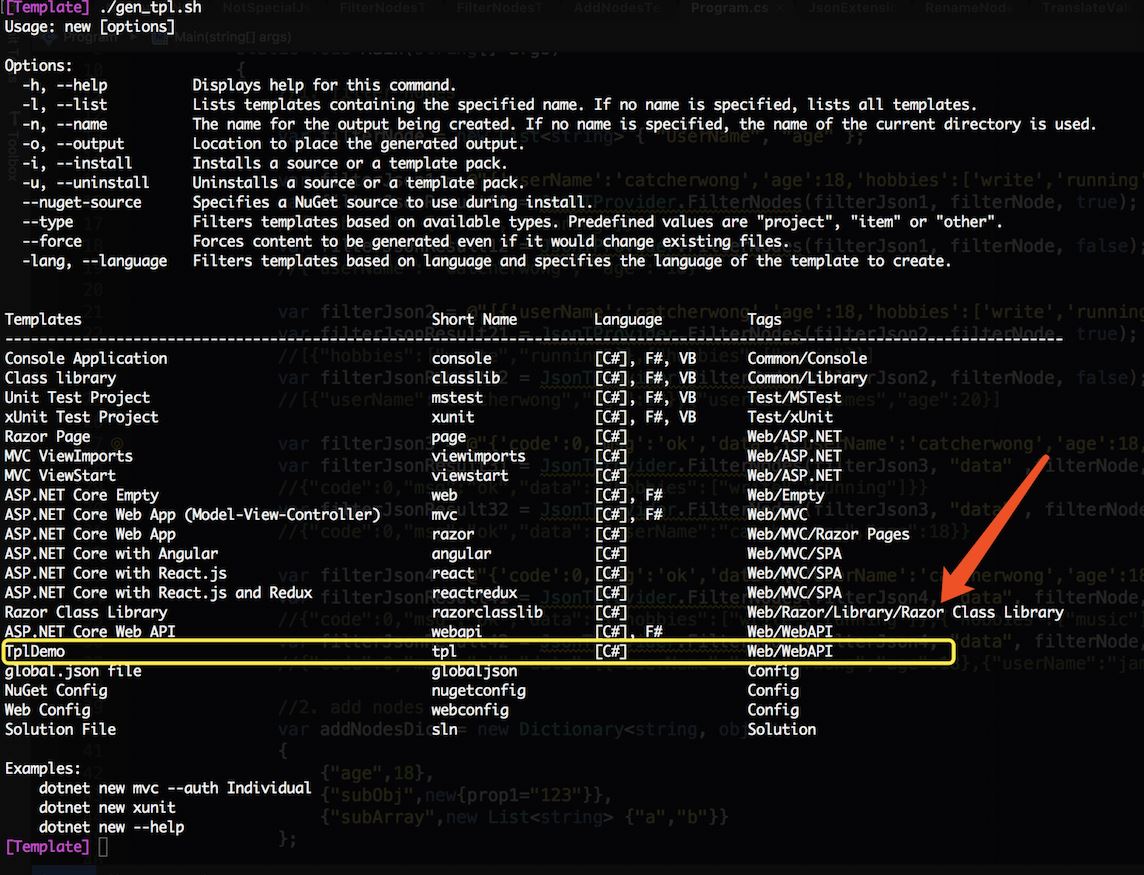Click the terminal cursor after the last [Template] prompt
The height and width of the screenshot is (875, 1144).
click(103, 847)
